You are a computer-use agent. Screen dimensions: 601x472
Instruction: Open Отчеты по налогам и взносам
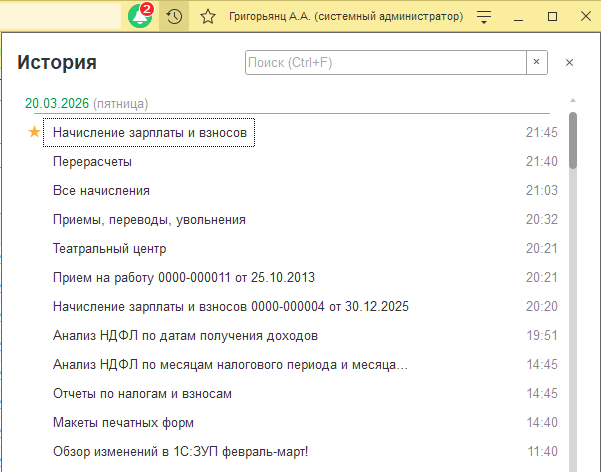142,393
